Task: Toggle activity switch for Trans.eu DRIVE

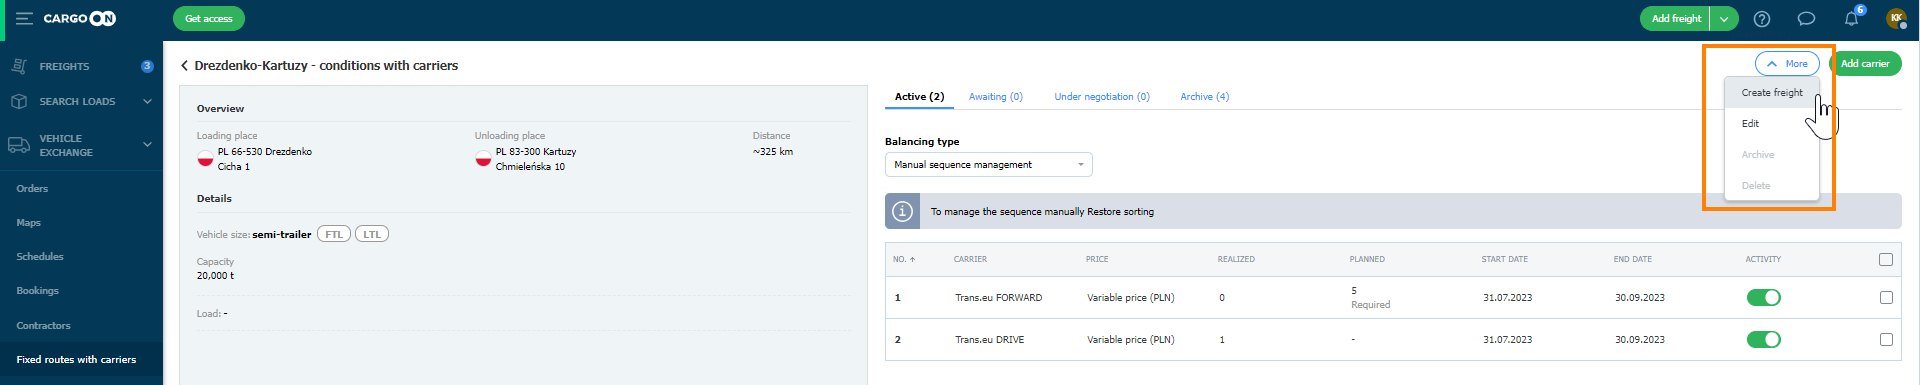Action: pyautogui.click(x=1764, y=339)
